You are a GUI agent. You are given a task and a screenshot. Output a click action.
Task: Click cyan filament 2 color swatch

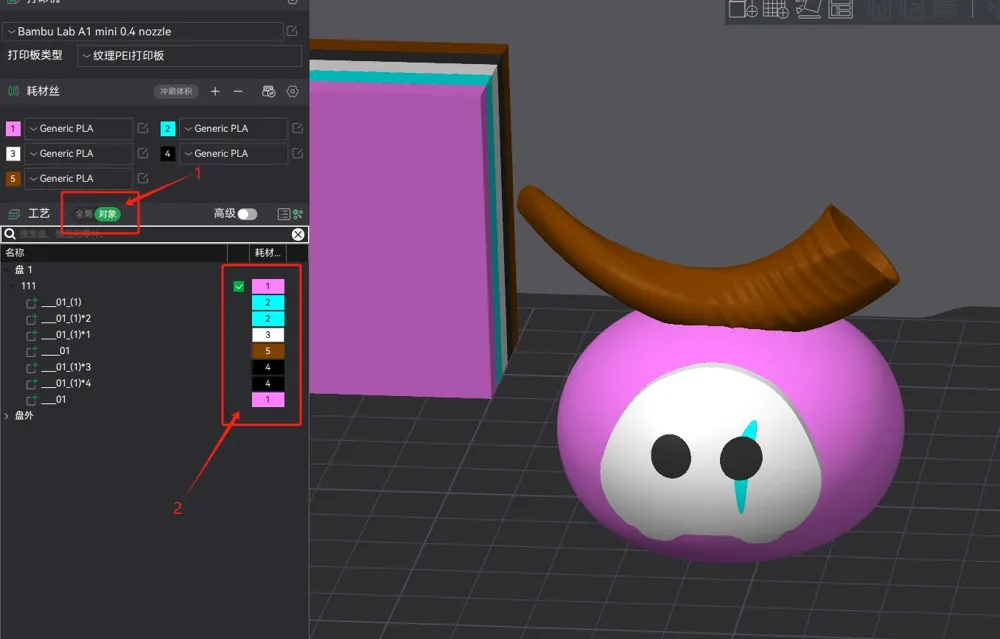coord(168,128)
